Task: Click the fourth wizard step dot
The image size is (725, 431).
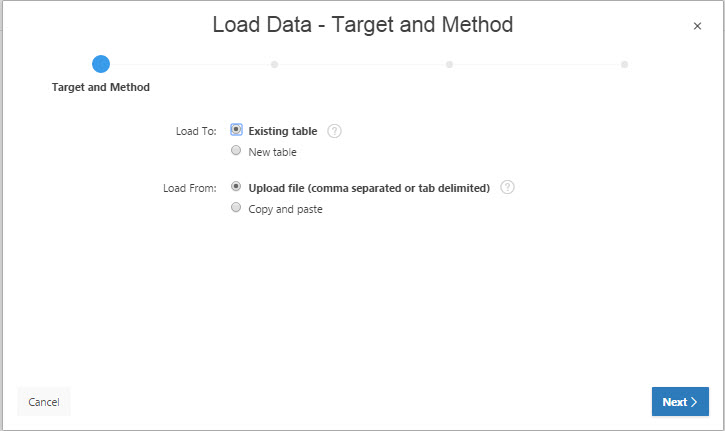Action: (x=624, y=64)
